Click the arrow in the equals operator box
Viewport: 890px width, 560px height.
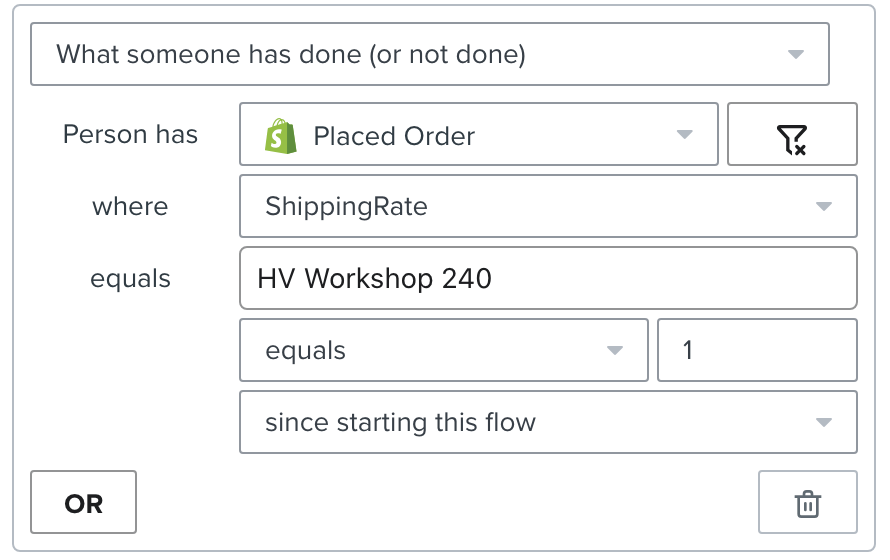[x=615, y=350]
